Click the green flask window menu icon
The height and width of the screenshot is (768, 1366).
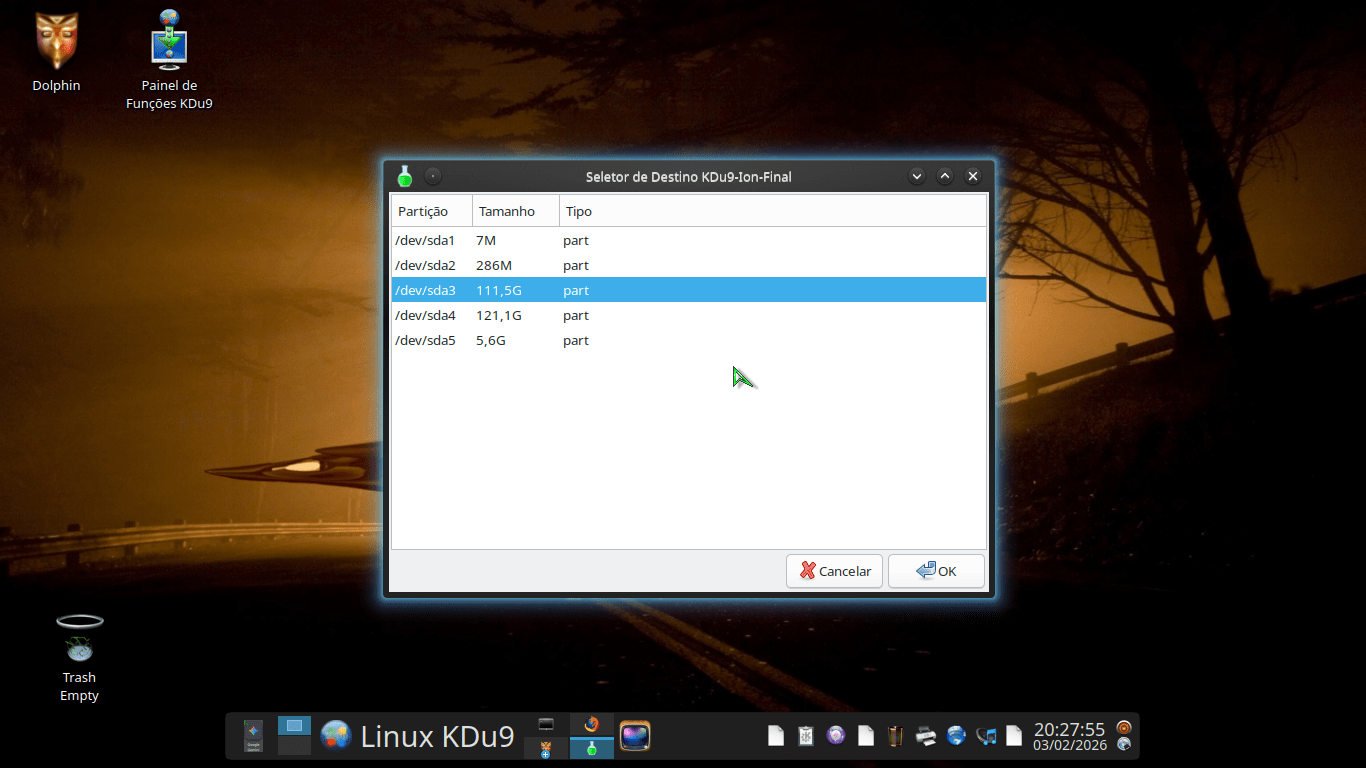pyautogui.click(x=405, y=176)
